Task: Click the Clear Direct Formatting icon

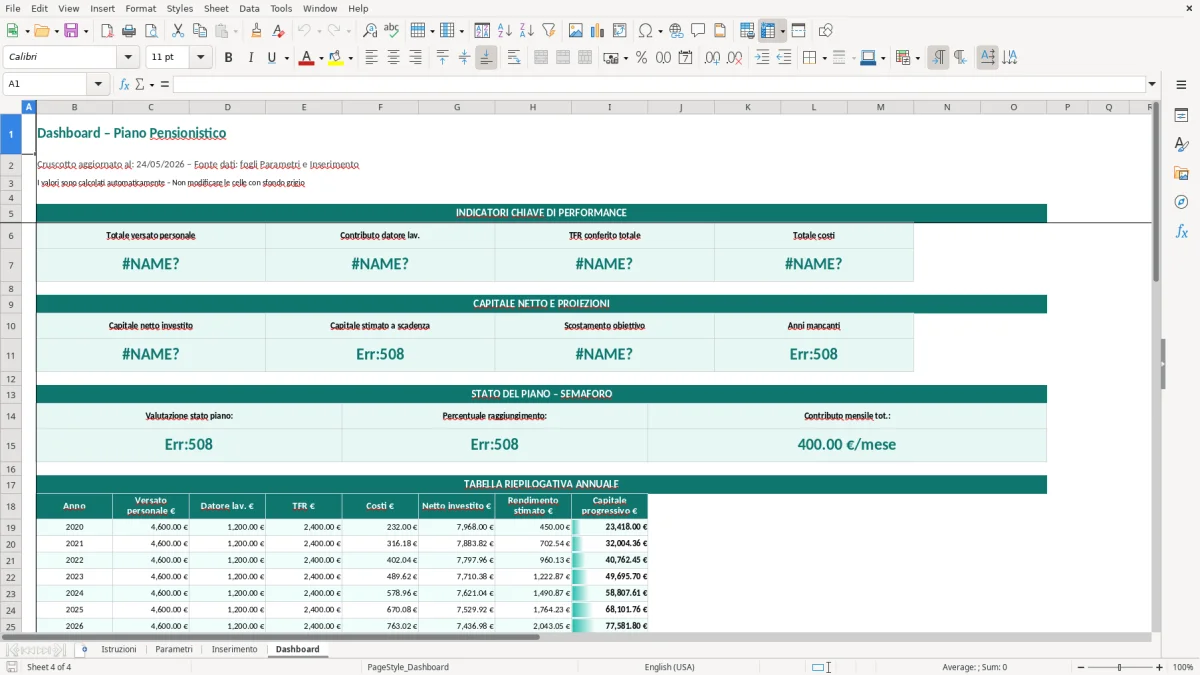Action: pos(279,31)
